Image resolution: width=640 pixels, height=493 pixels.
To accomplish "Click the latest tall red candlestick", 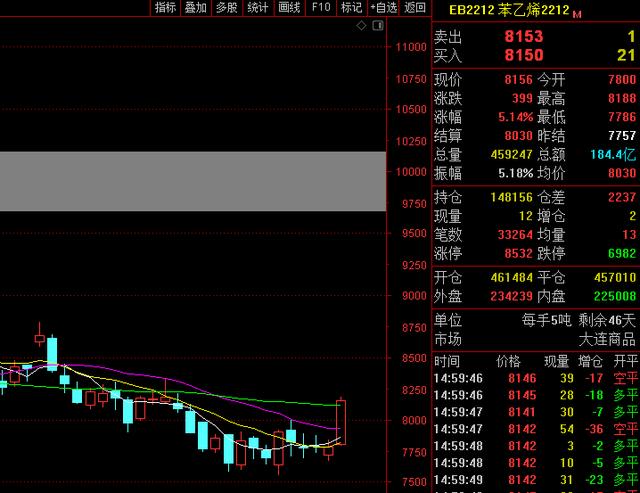I will click(x=341, y=420).
